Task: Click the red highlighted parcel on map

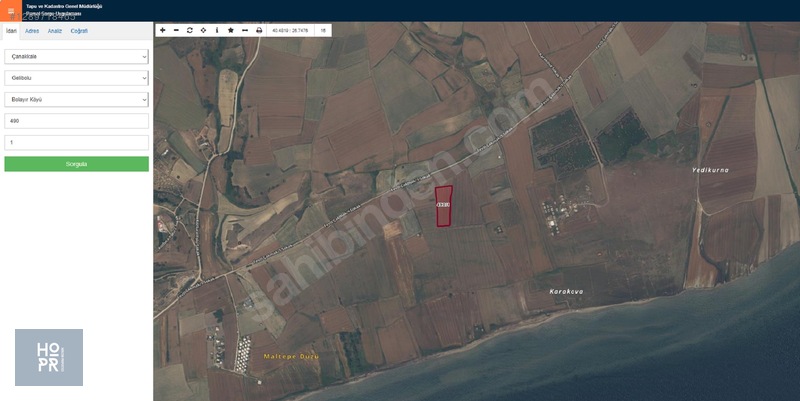Action: click(x=443, y=206)
